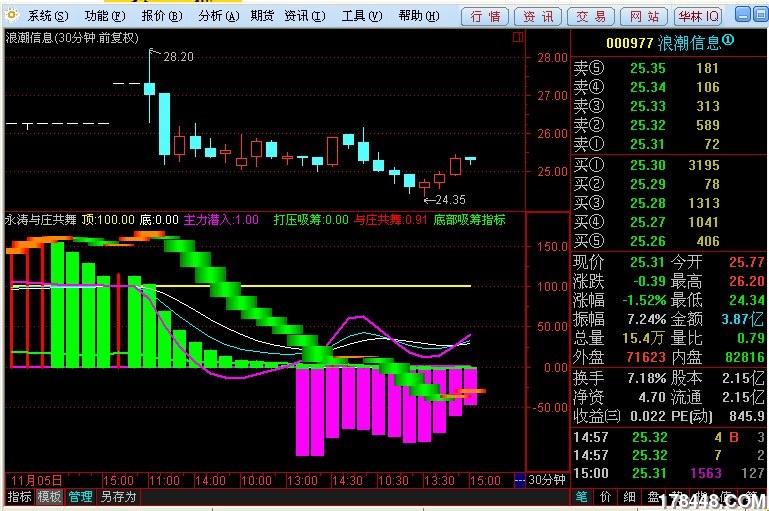Open the 30分钟 period selector
Image resolution: width=769 pixels, height=511 pixels.
tap(547, 481)
